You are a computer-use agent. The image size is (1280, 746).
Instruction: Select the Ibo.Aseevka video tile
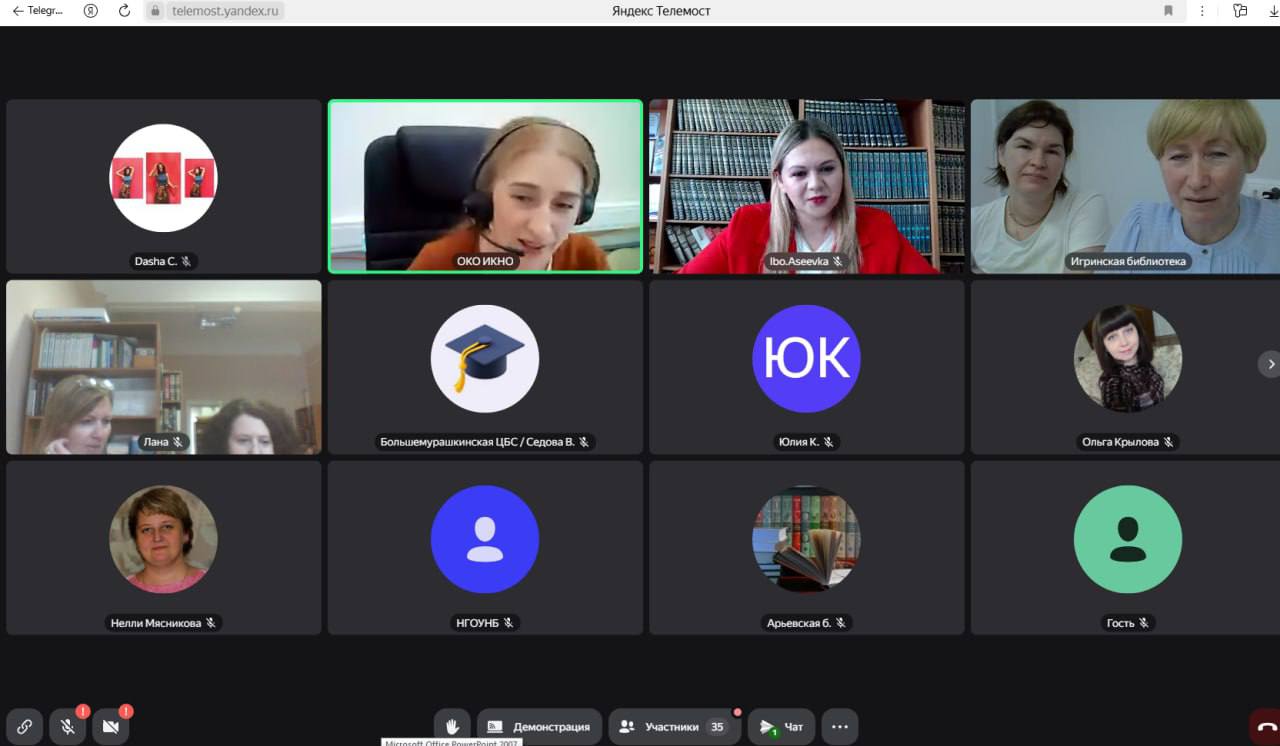pyautogui.click(x=807, y=186)
